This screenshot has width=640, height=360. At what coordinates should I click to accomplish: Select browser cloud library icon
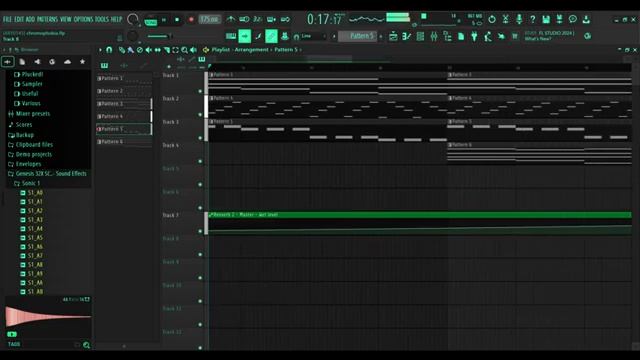tap(67, 62)
